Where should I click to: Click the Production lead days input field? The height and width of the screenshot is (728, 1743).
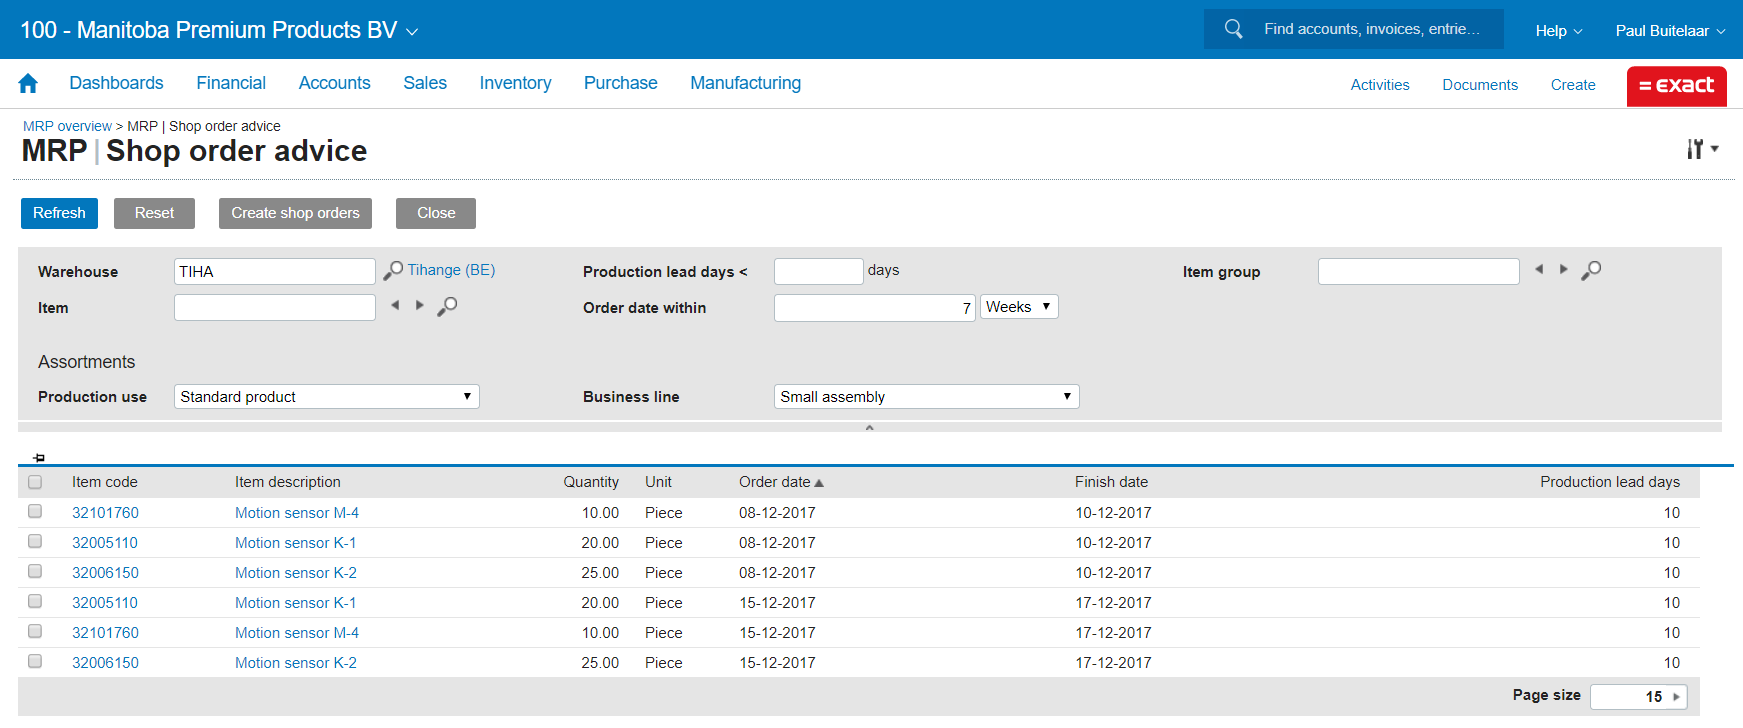(818, 271)
